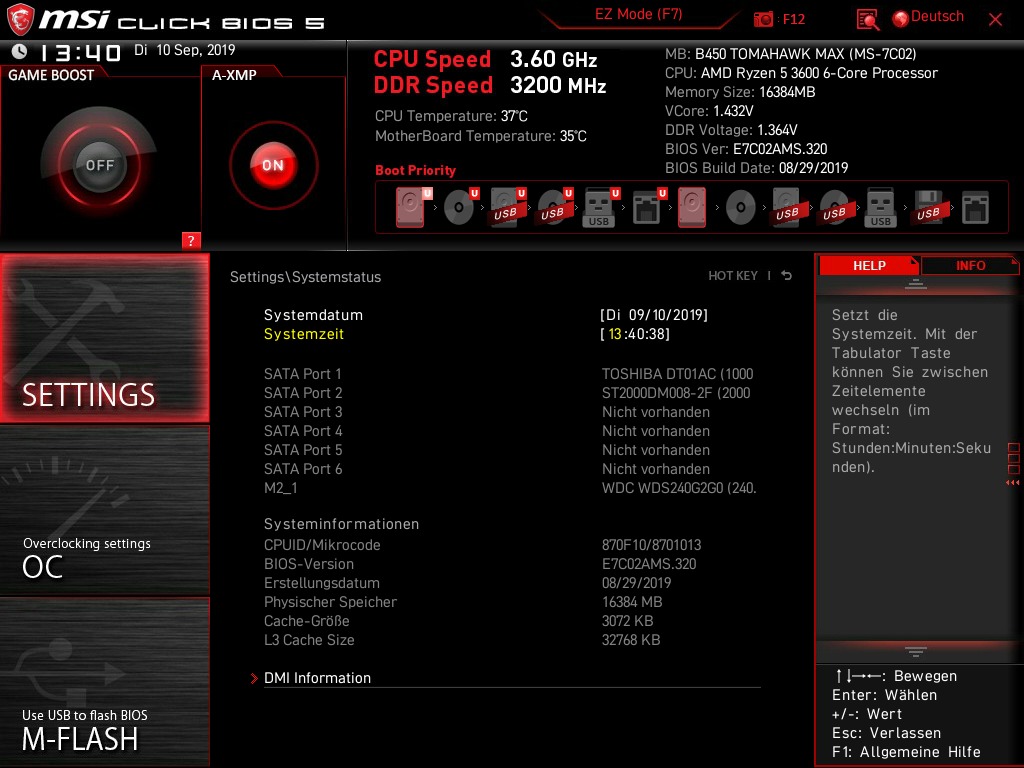Click the L3 Cache Size value 32768 KB
1024x768 pixels.
click(x=631, y=640)
